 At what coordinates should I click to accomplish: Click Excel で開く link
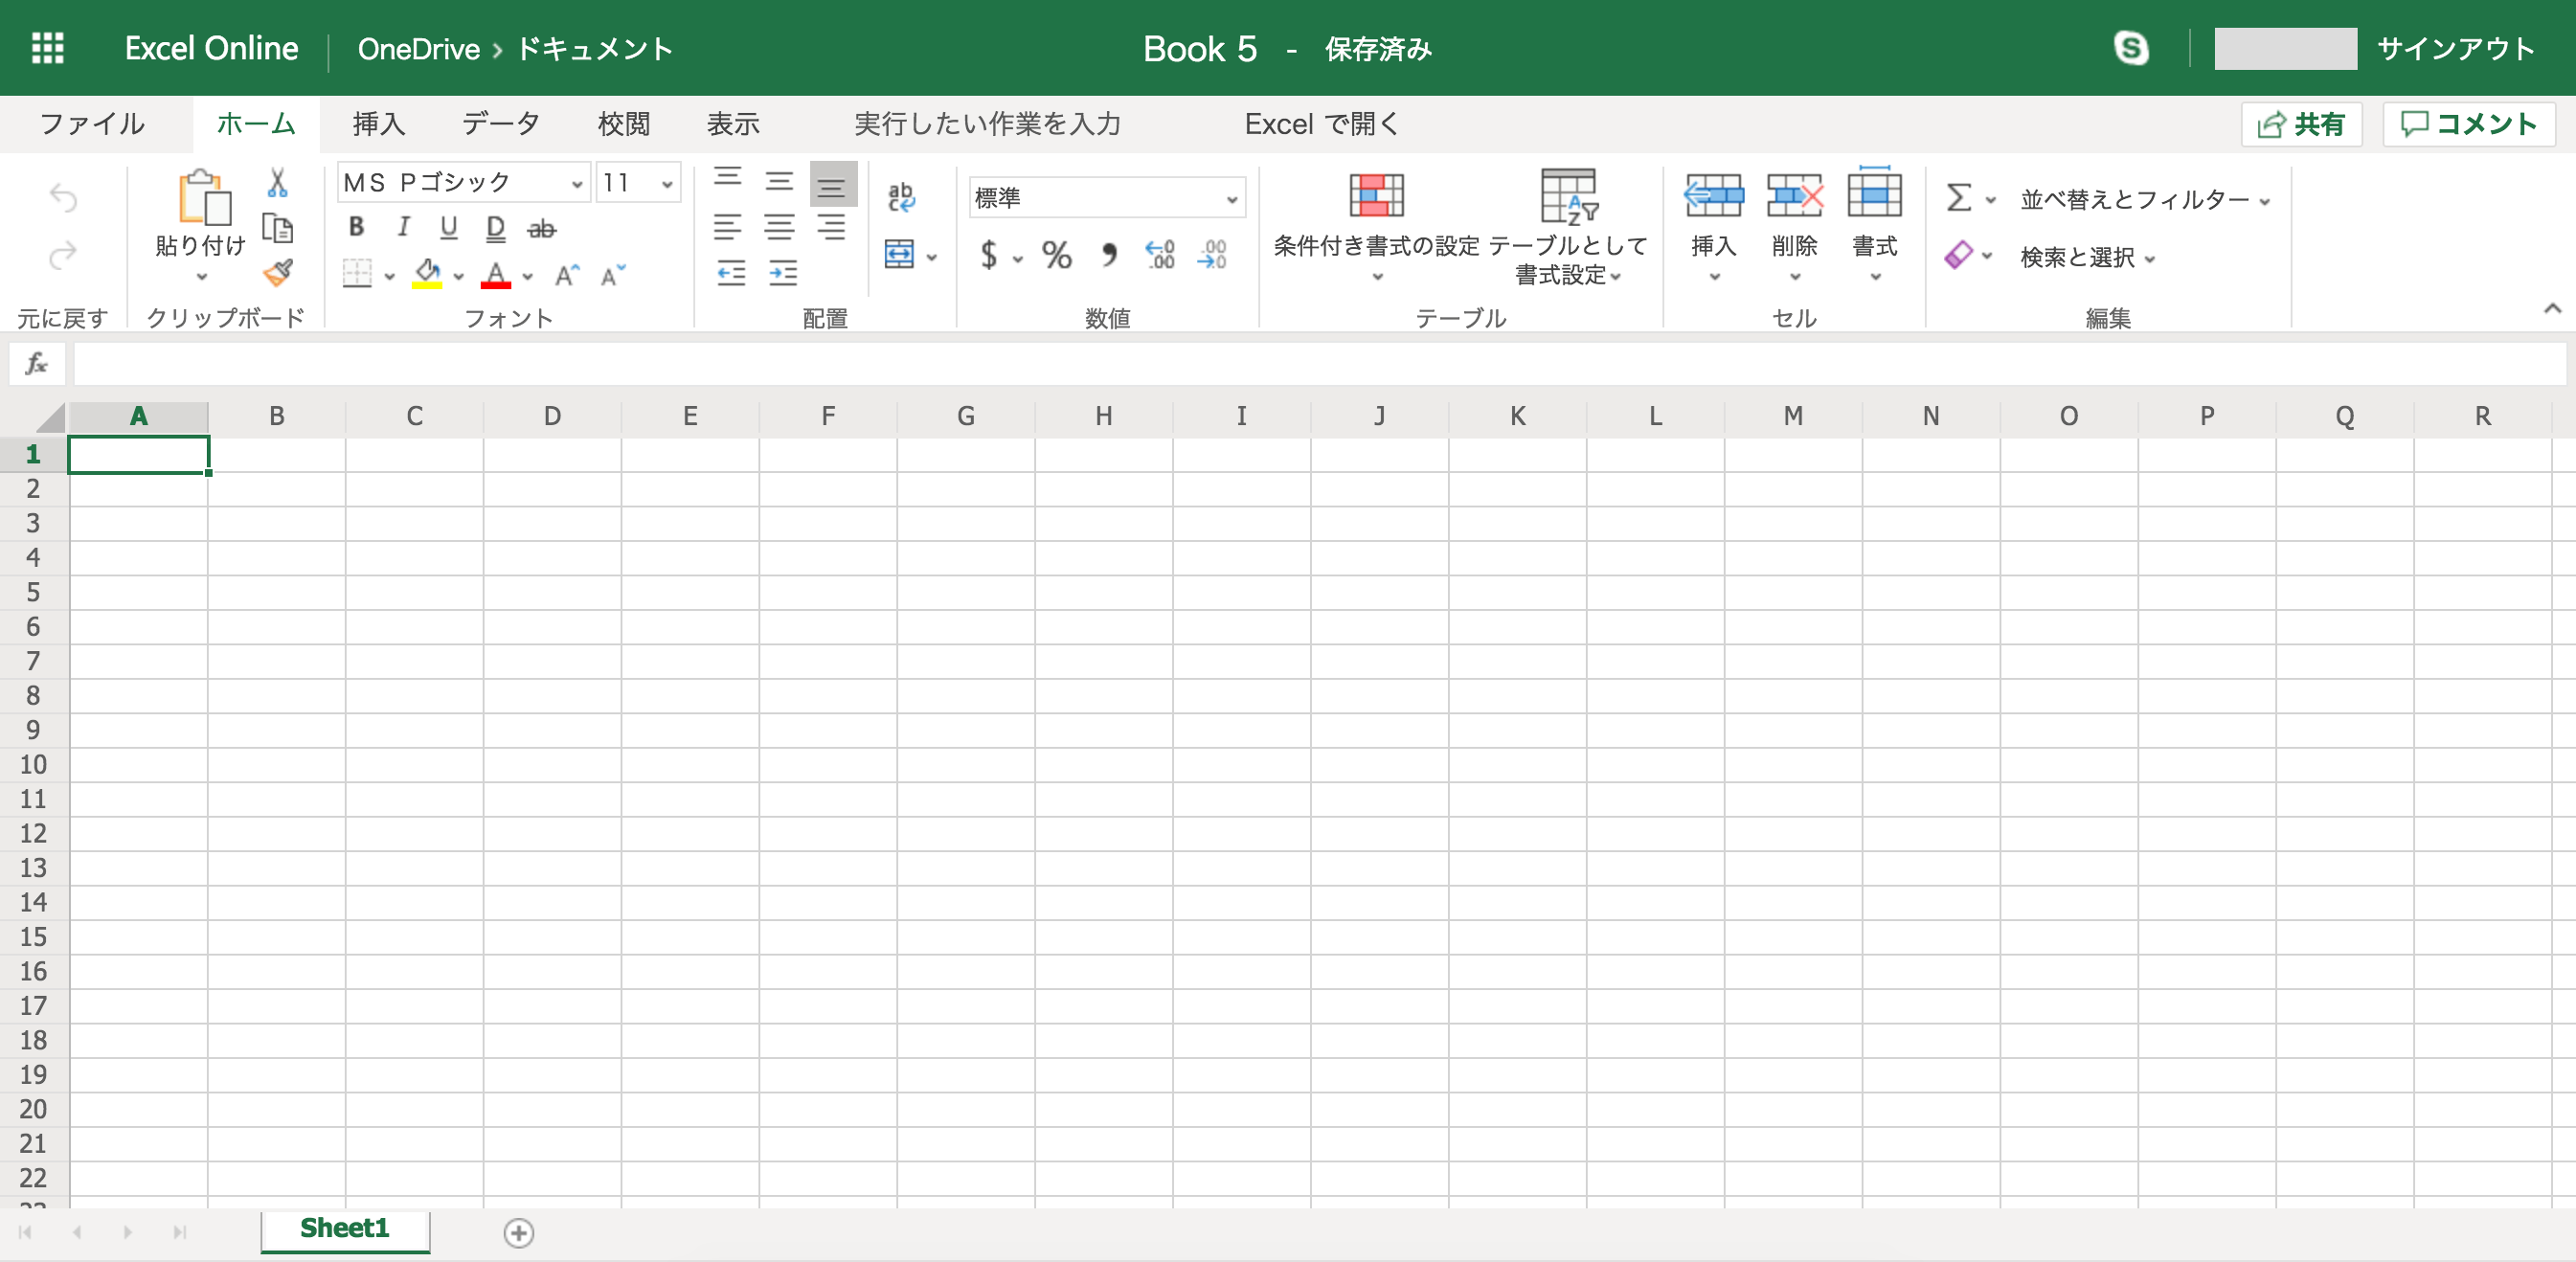(x=1321, y=124)
